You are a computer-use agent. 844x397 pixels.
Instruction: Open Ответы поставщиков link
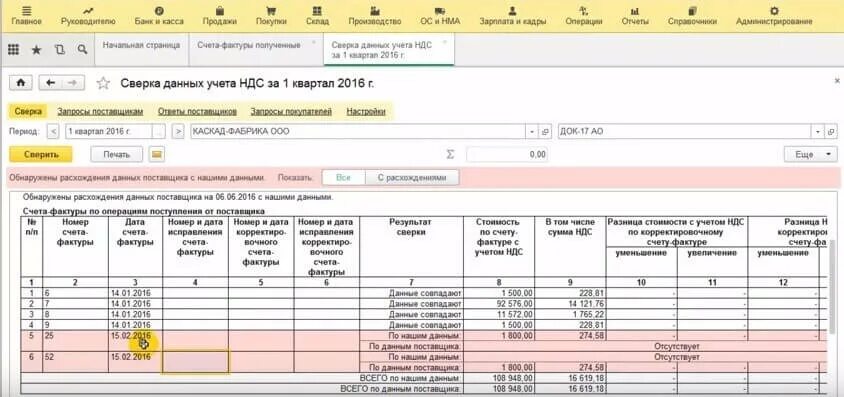(197, 111)
